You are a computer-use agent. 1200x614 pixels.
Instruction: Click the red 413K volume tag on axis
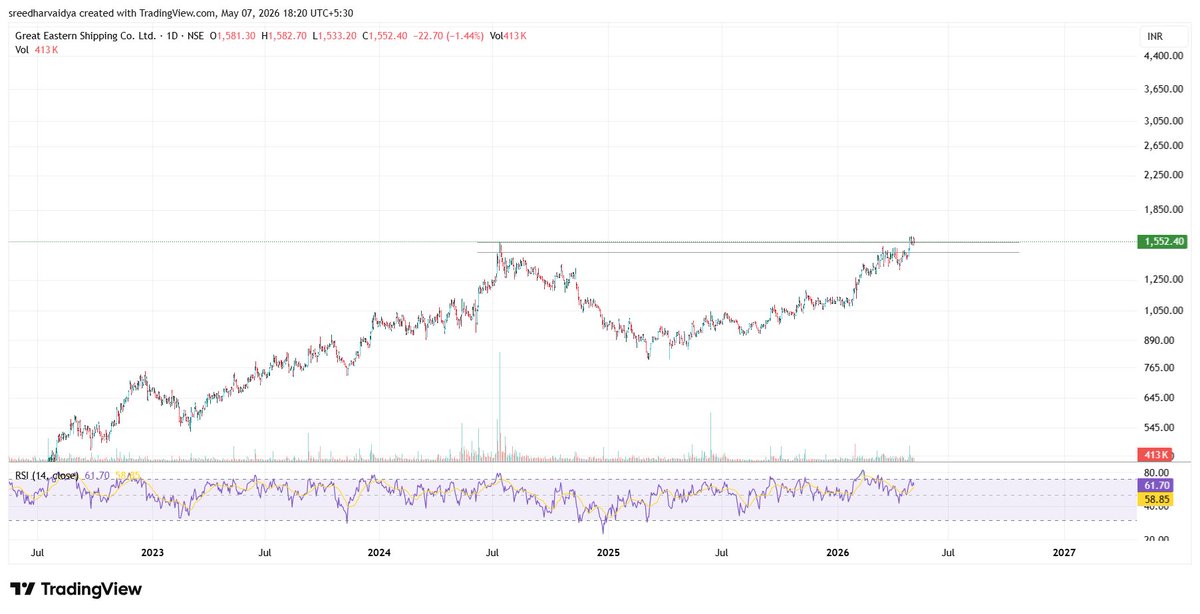tap(1154, 455)
